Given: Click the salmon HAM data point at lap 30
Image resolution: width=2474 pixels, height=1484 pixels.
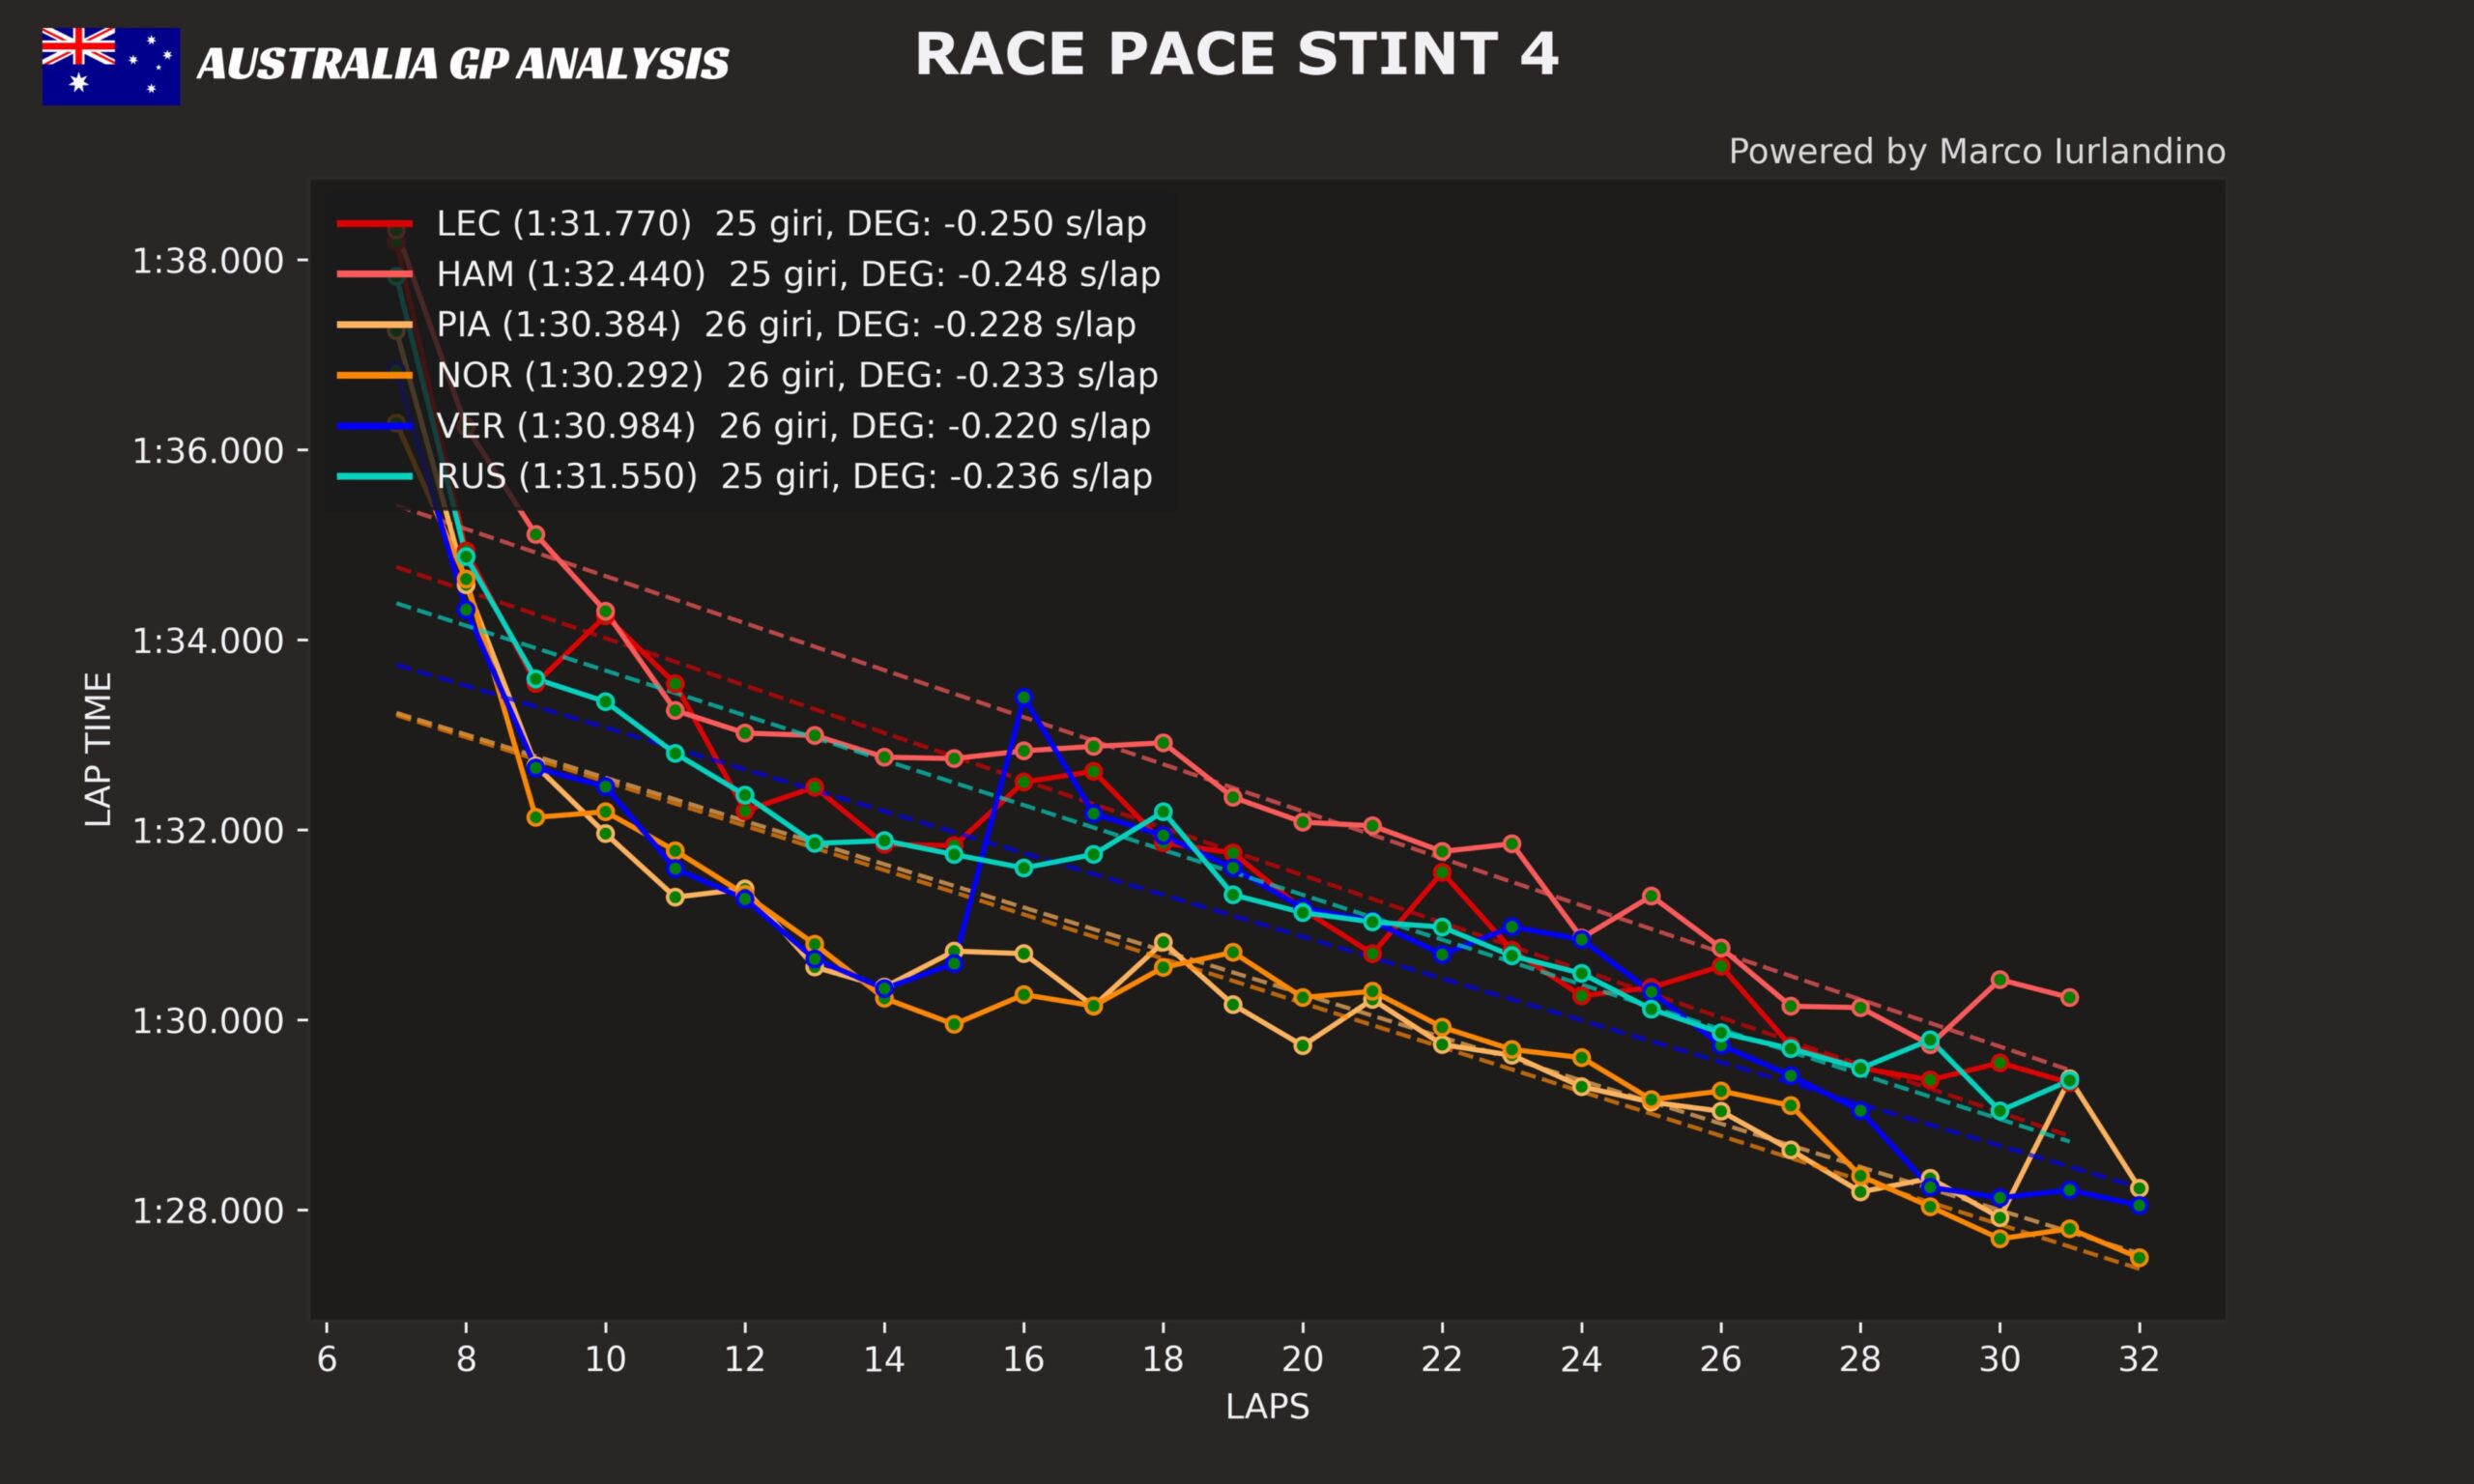Looking at the screenshot, I should [2000, 979].
